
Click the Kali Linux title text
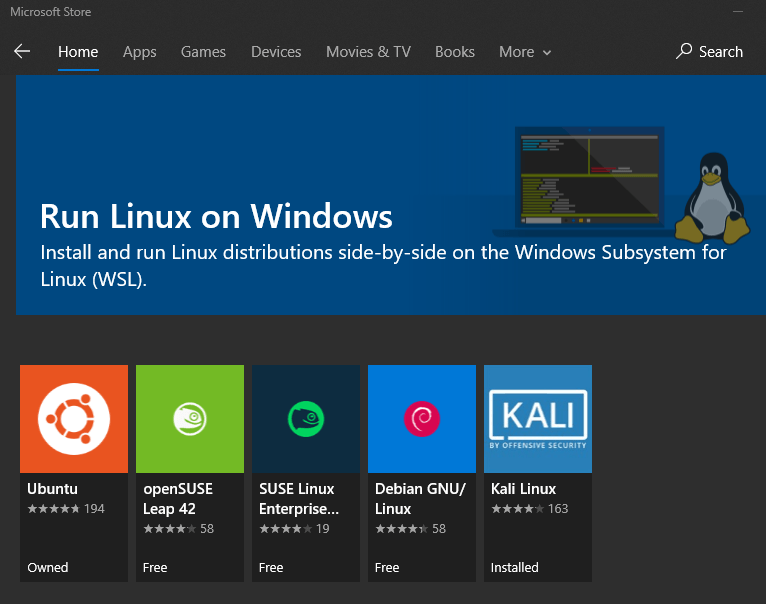point(523,489)
